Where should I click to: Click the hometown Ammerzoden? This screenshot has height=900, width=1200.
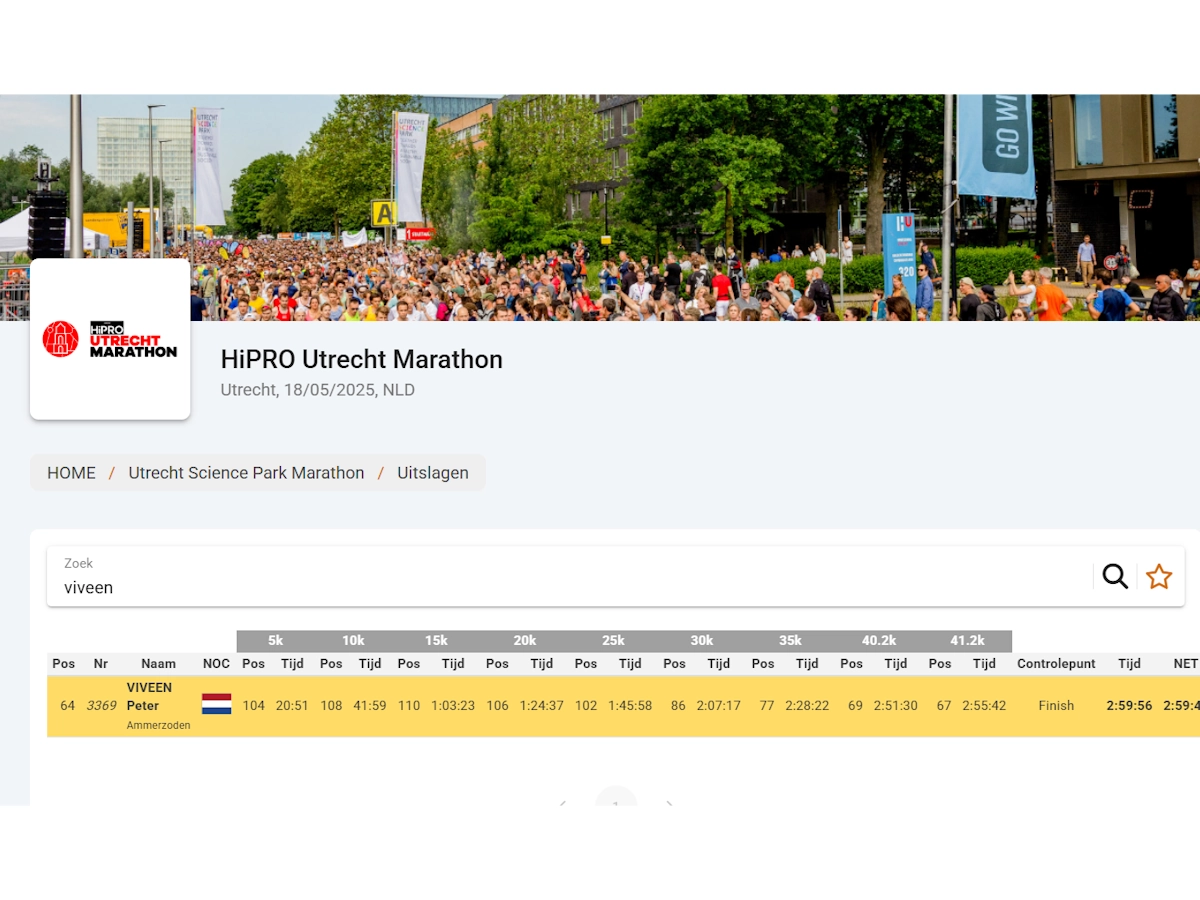click(158, 726)
